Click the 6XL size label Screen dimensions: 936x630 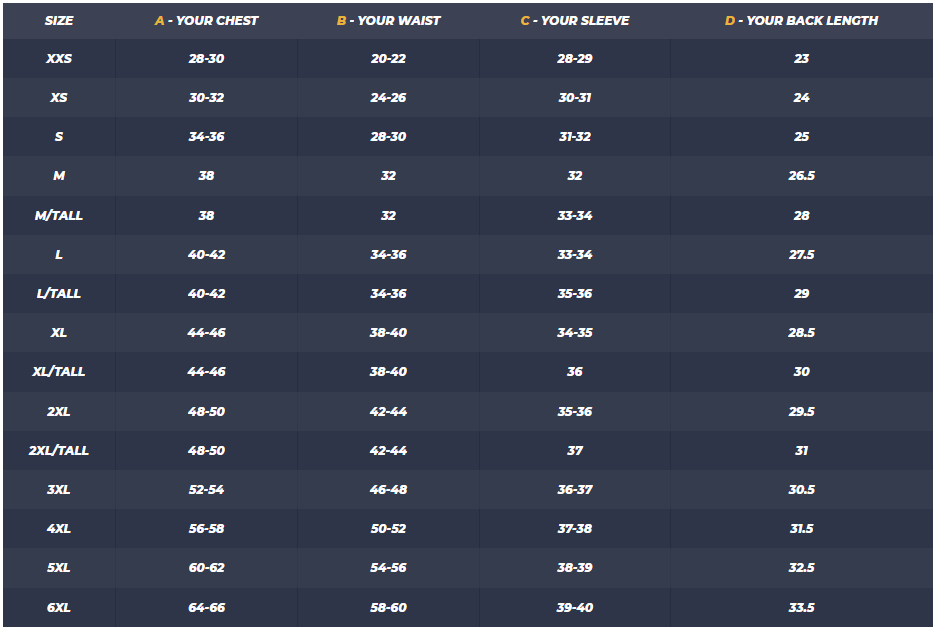(59, 608)
